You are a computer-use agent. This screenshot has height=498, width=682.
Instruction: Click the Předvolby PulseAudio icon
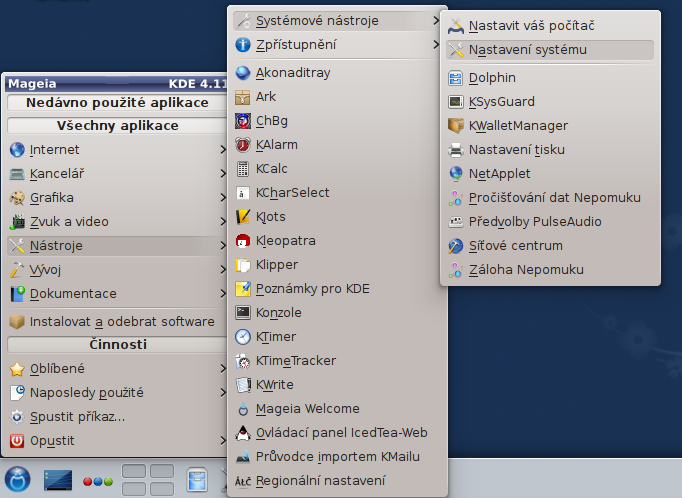(455, 222)
